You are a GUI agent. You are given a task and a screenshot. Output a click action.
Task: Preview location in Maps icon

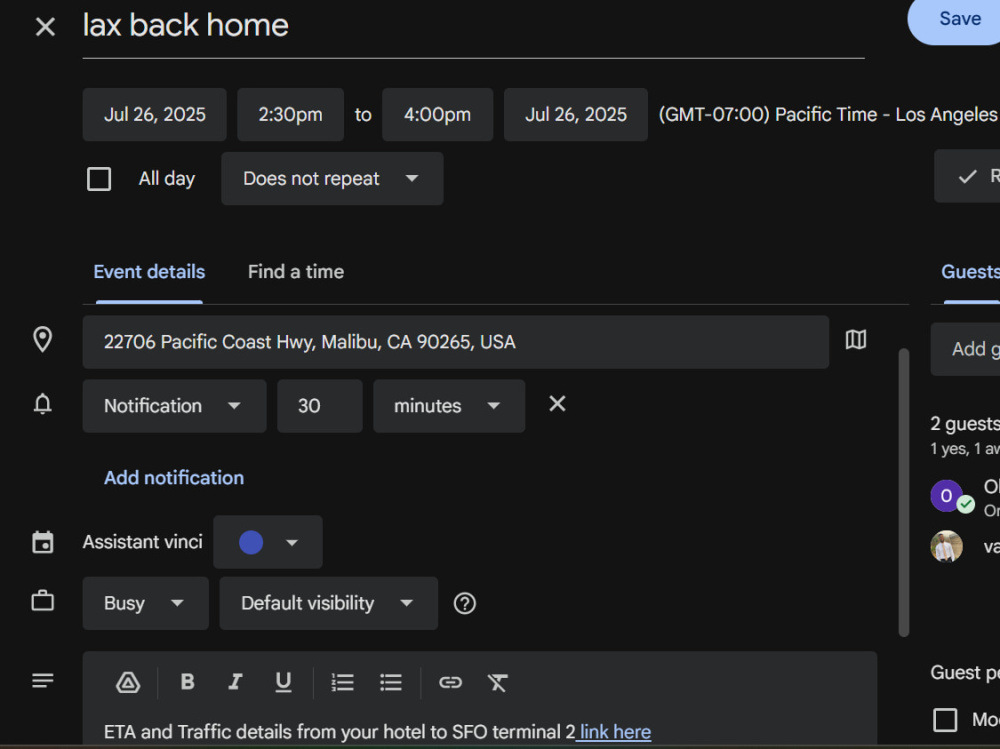(856, 339)
